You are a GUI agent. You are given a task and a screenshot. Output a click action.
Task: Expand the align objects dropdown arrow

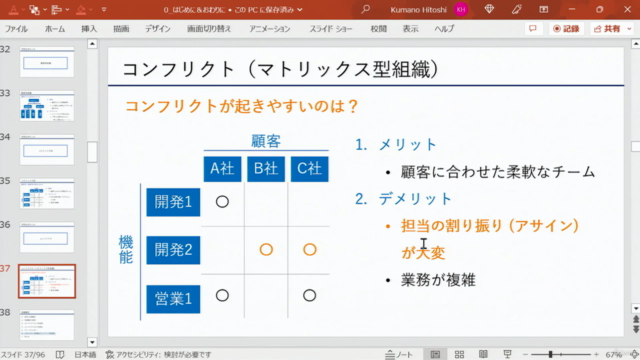tap(67, 9)
